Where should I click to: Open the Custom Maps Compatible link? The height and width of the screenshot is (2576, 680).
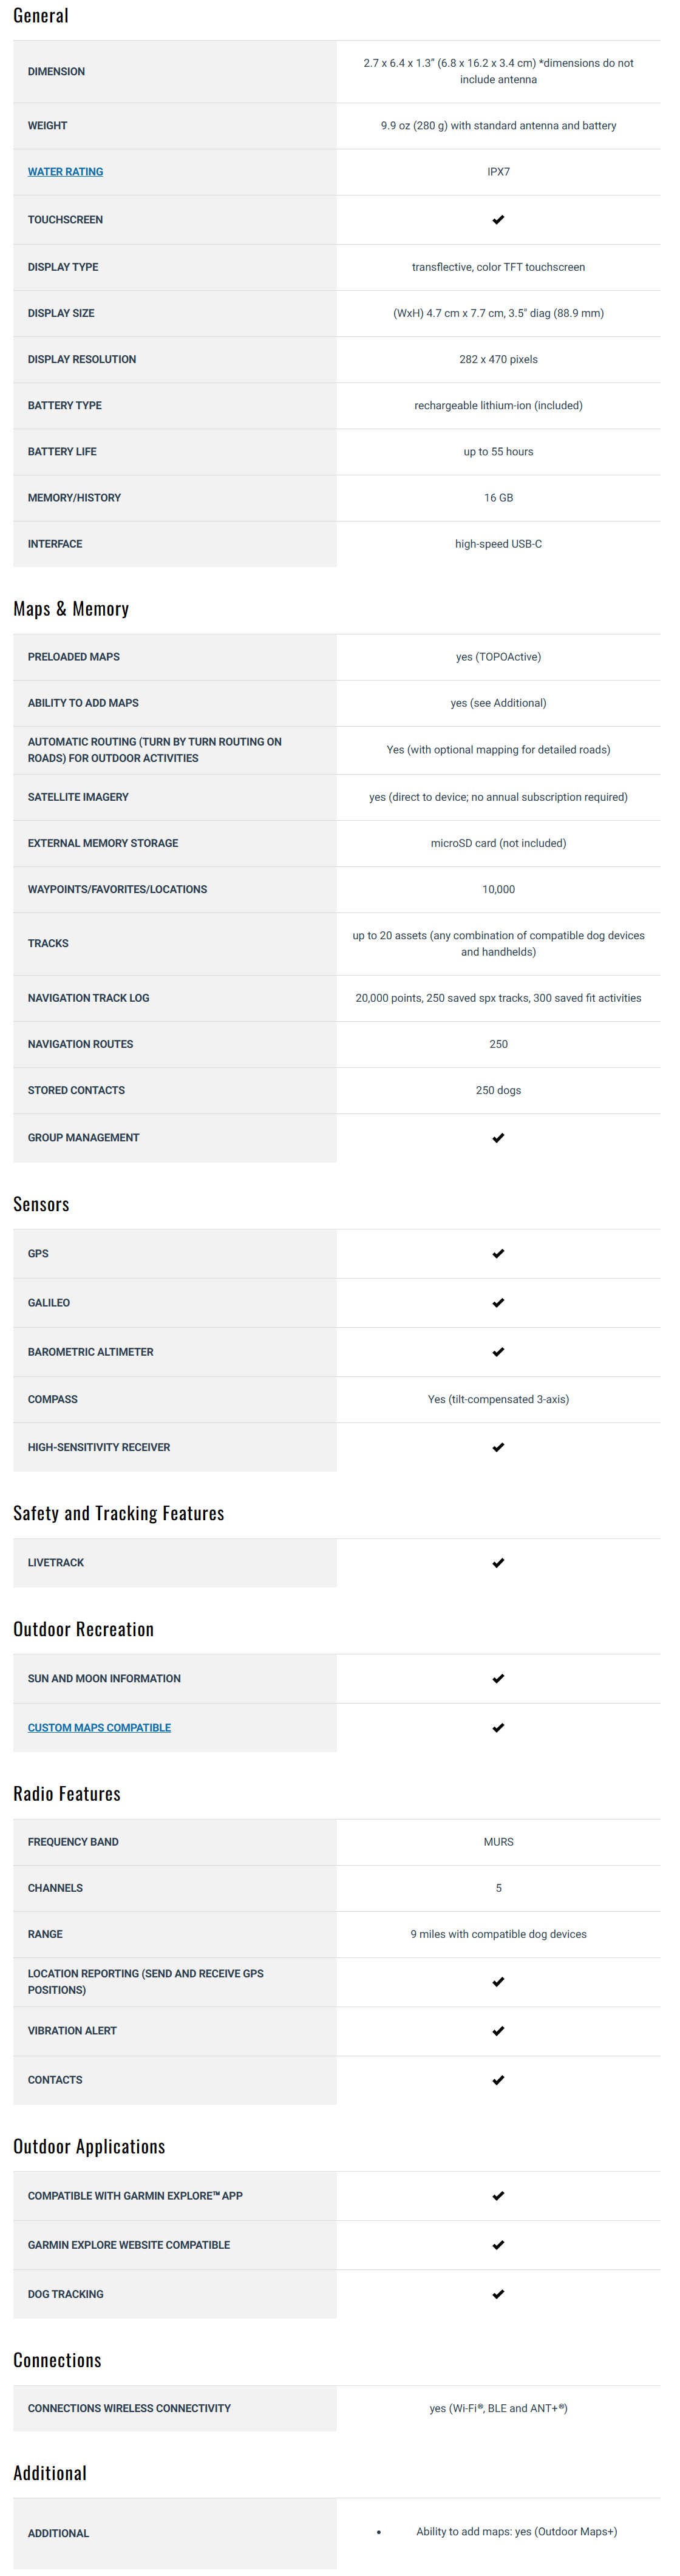[x=99, y=1727]
